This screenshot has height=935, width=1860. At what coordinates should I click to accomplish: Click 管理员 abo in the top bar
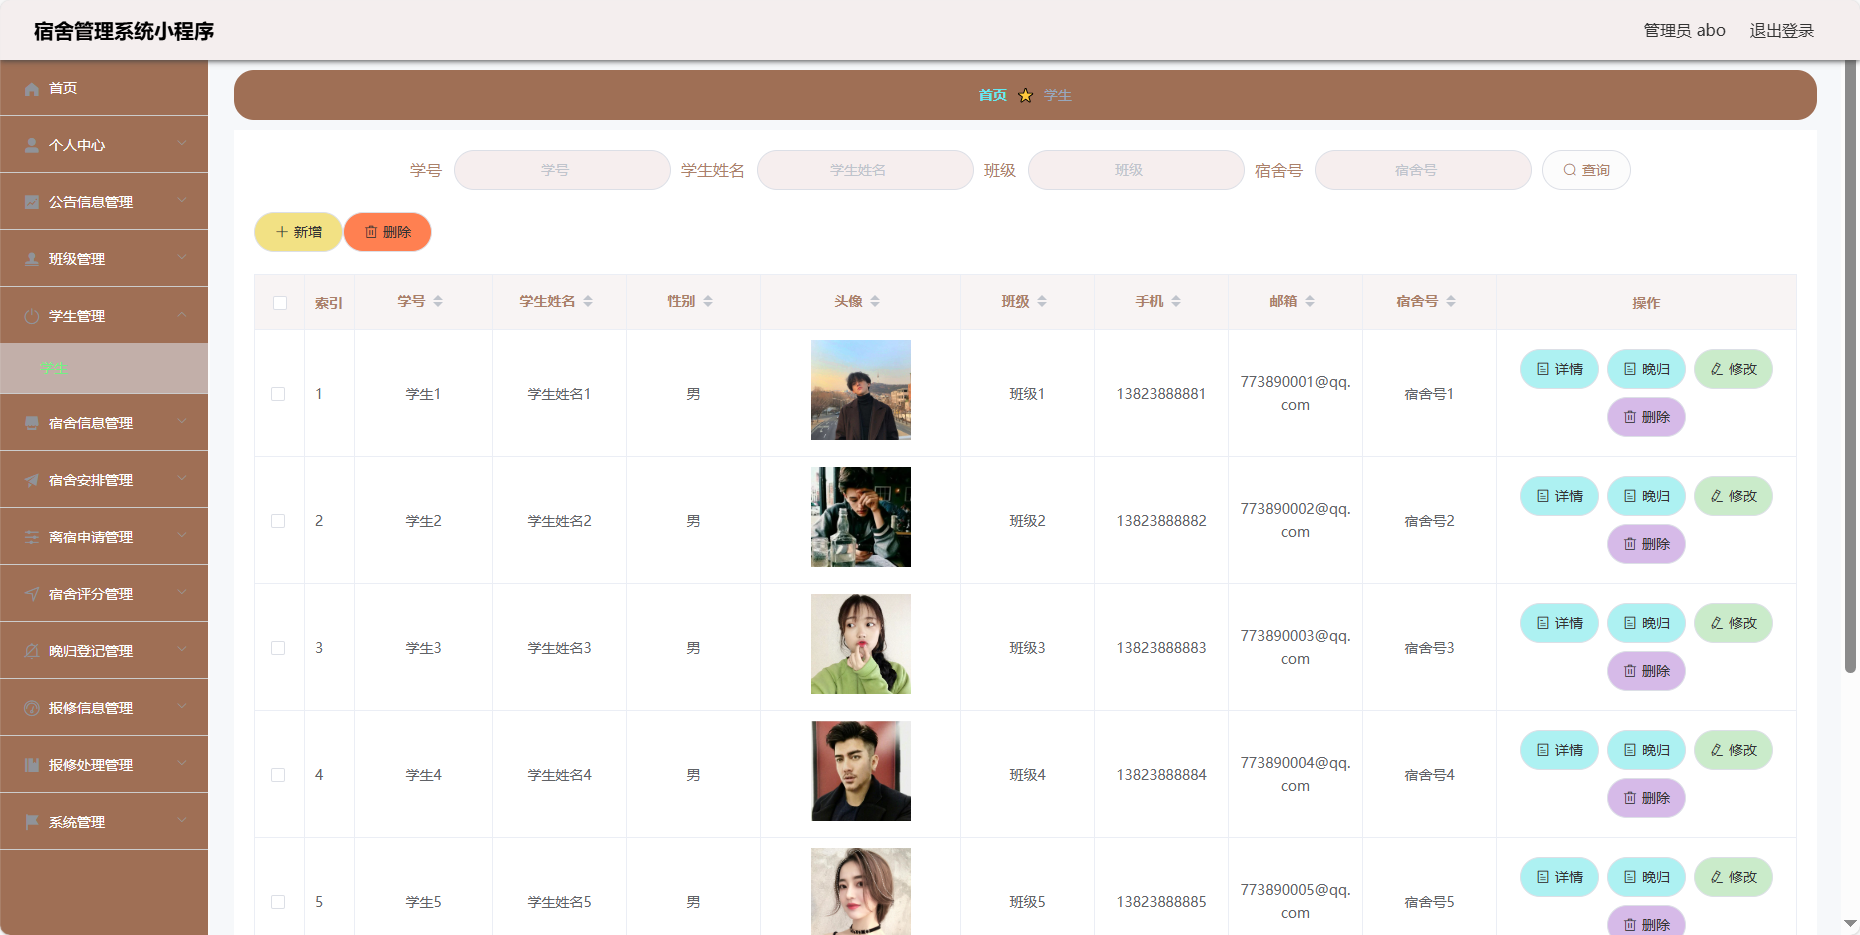[x=1684, y=31]
